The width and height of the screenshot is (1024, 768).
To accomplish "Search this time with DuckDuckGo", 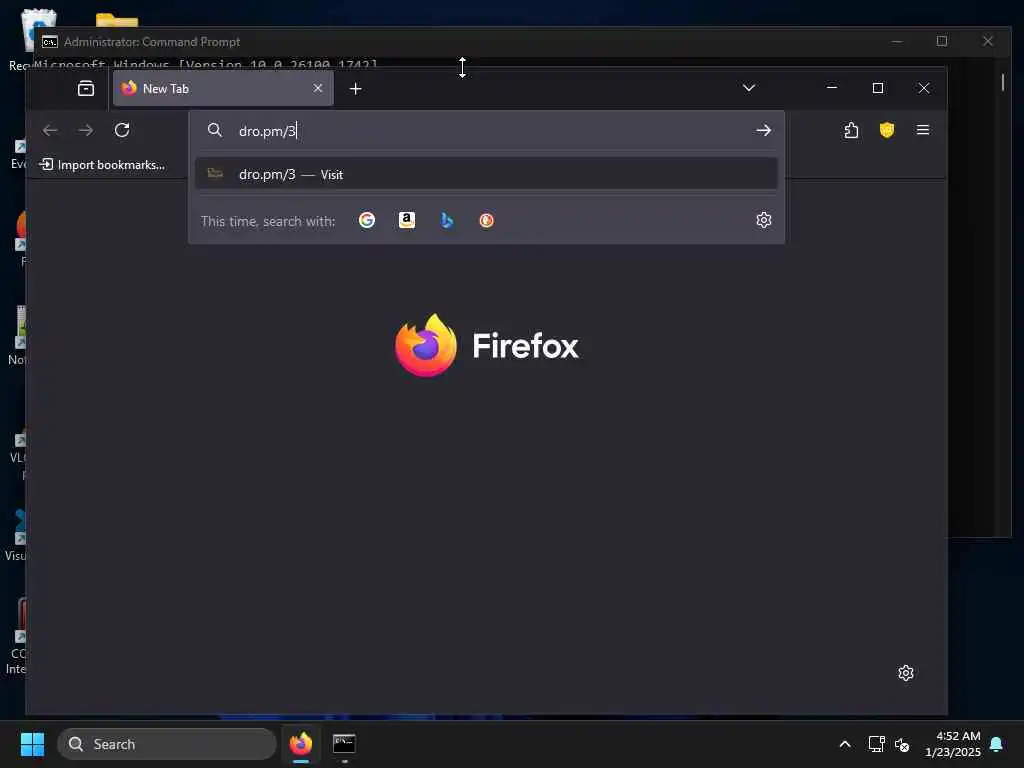I will [487, 220].
